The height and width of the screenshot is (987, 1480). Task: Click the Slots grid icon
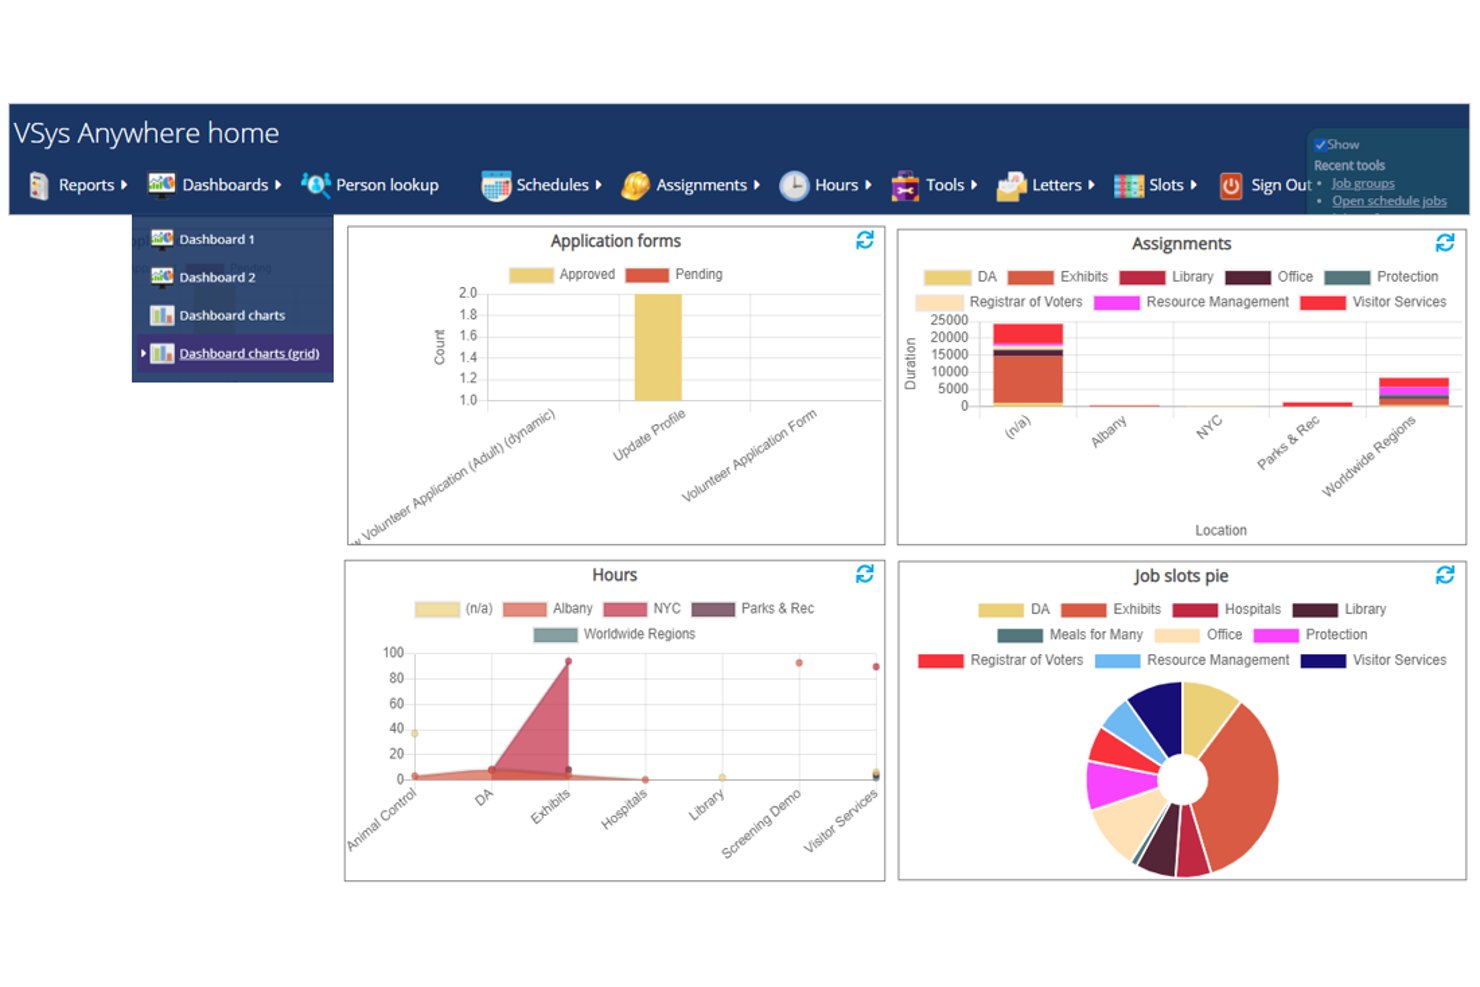(x=1129, y=185)
